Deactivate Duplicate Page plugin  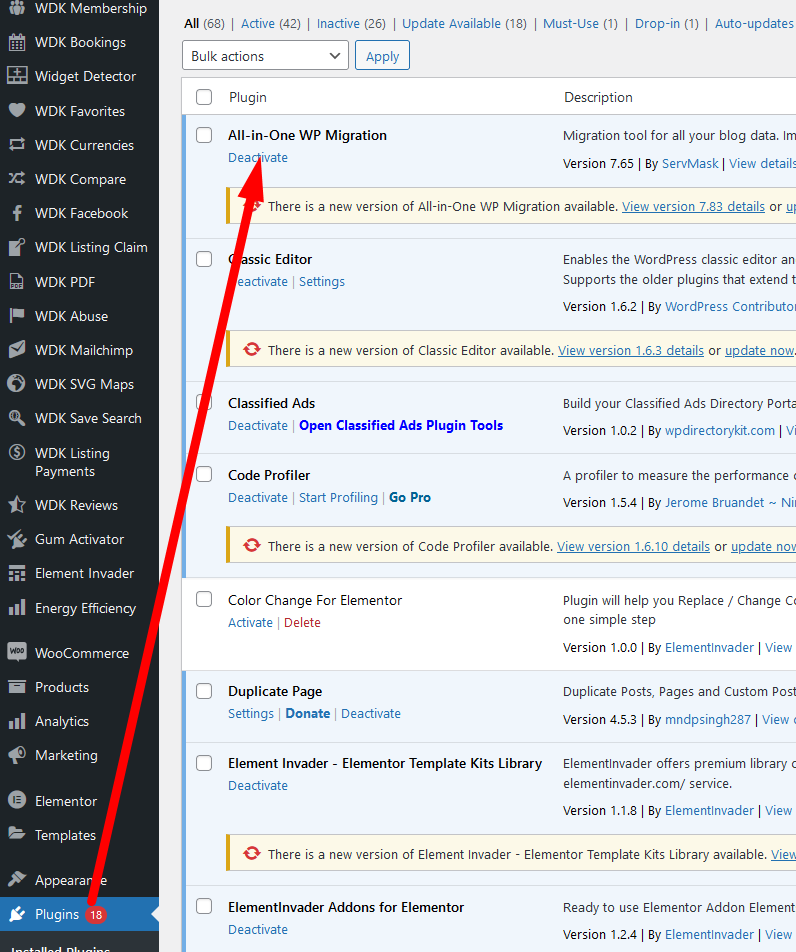coord(370,714)
